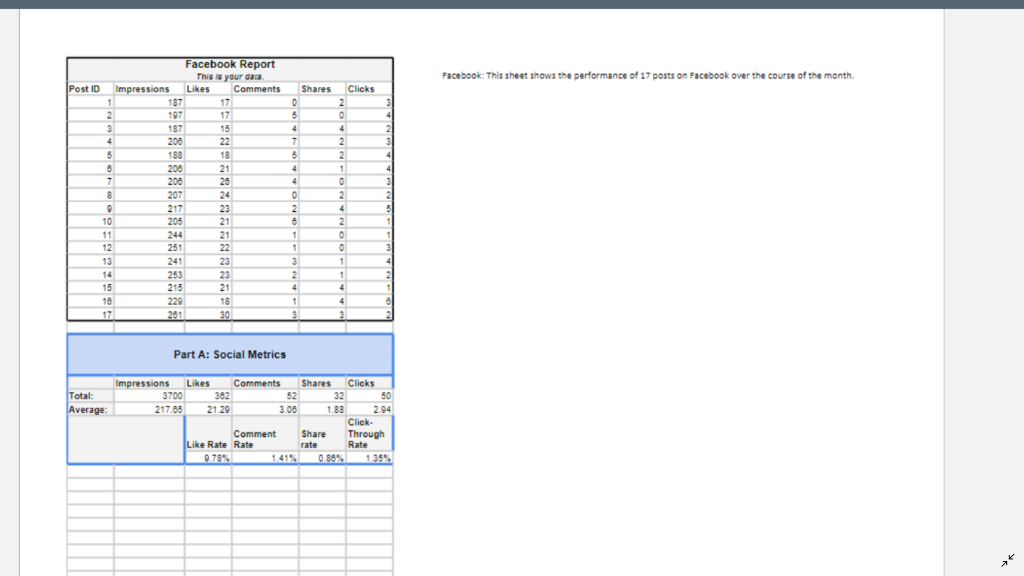
Task: Click the exit full-screen arrows icon
Action: pyautogui.click(x=1008, y=560)
